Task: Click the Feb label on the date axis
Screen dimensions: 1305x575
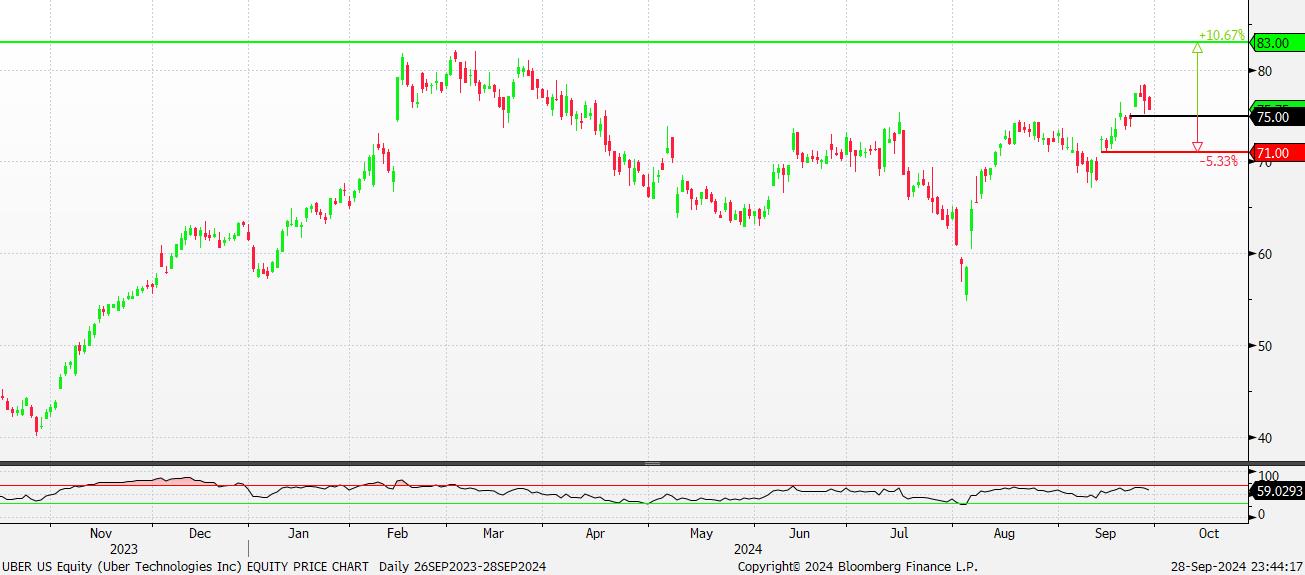Action: tap(397, 534)
